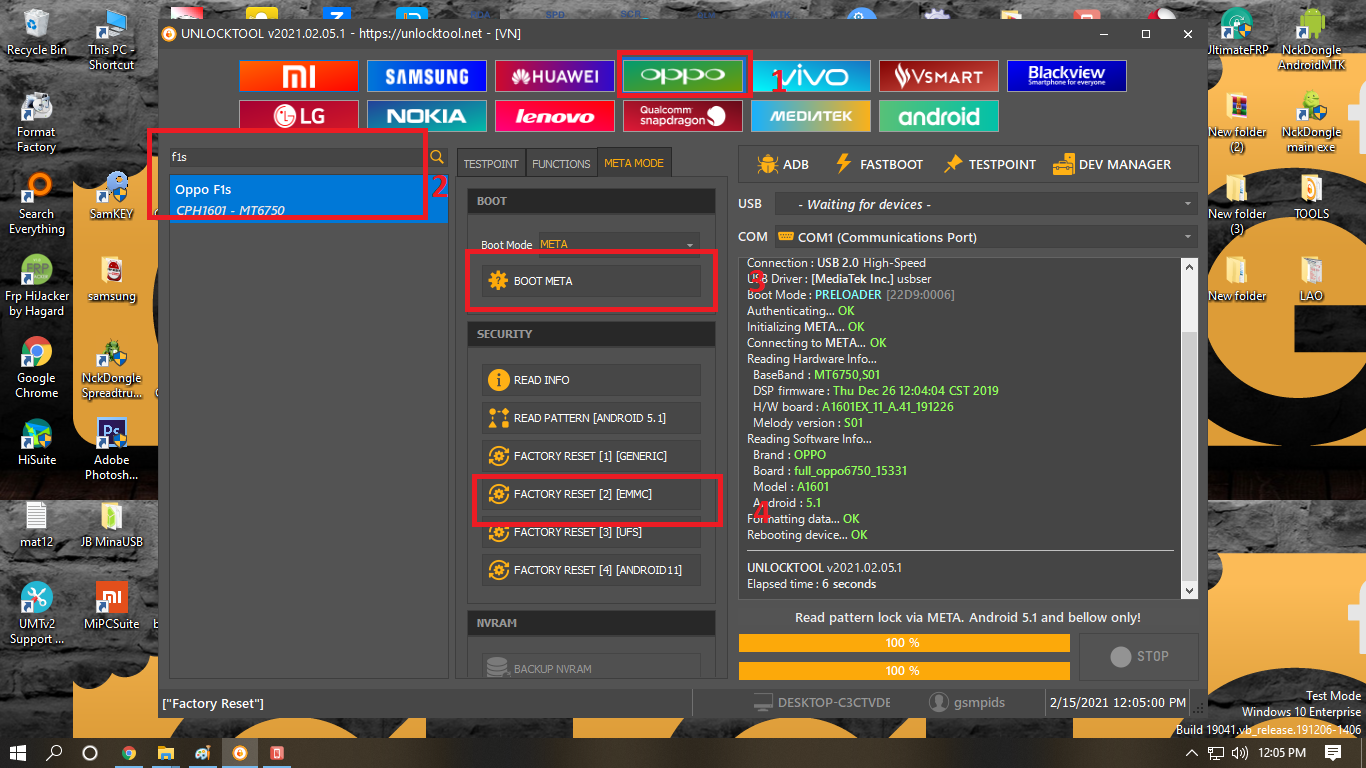Switch to the TESTPOINT tab in middle panel
This screenshot has width=1366, height=768.
tap(491, 163)
